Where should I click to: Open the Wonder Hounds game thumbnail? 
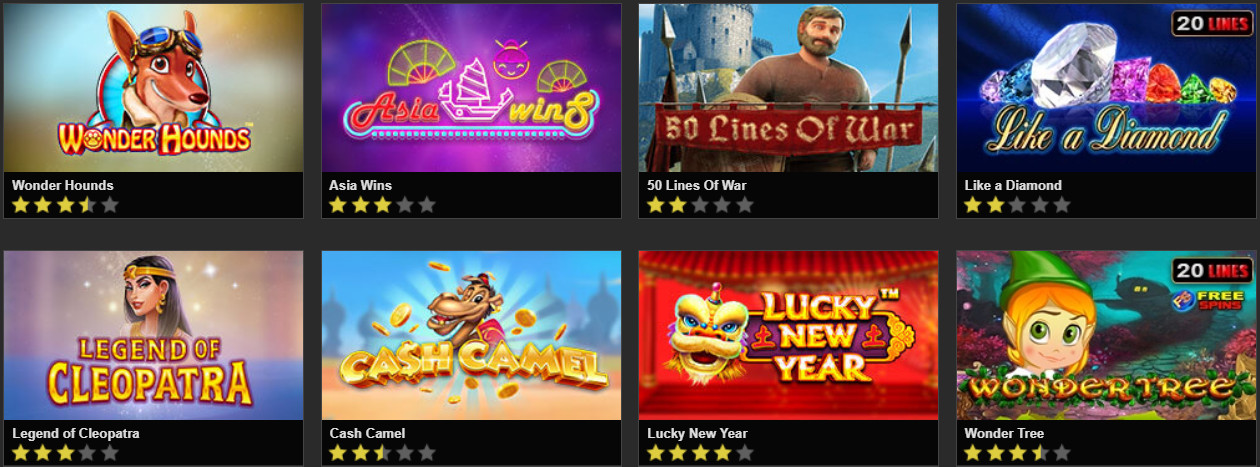(x=153, y=87)
